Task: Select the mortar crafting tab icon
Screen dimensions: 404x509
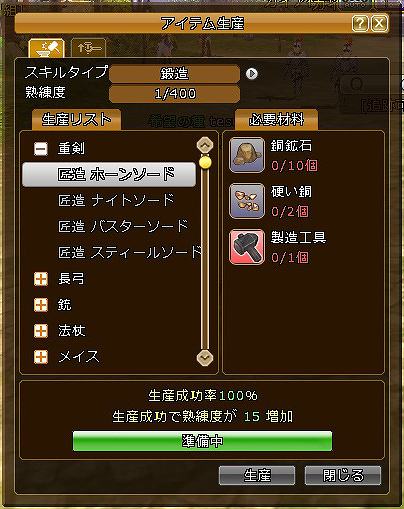Action: click(46, 49)
